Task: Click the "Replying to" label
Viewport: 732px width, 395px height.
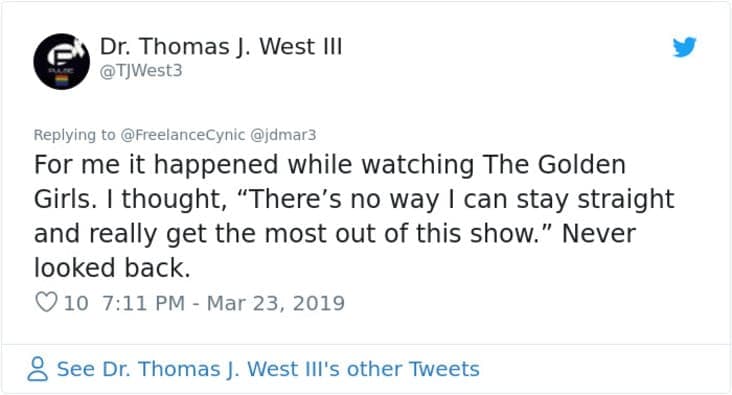Action: 74,135
